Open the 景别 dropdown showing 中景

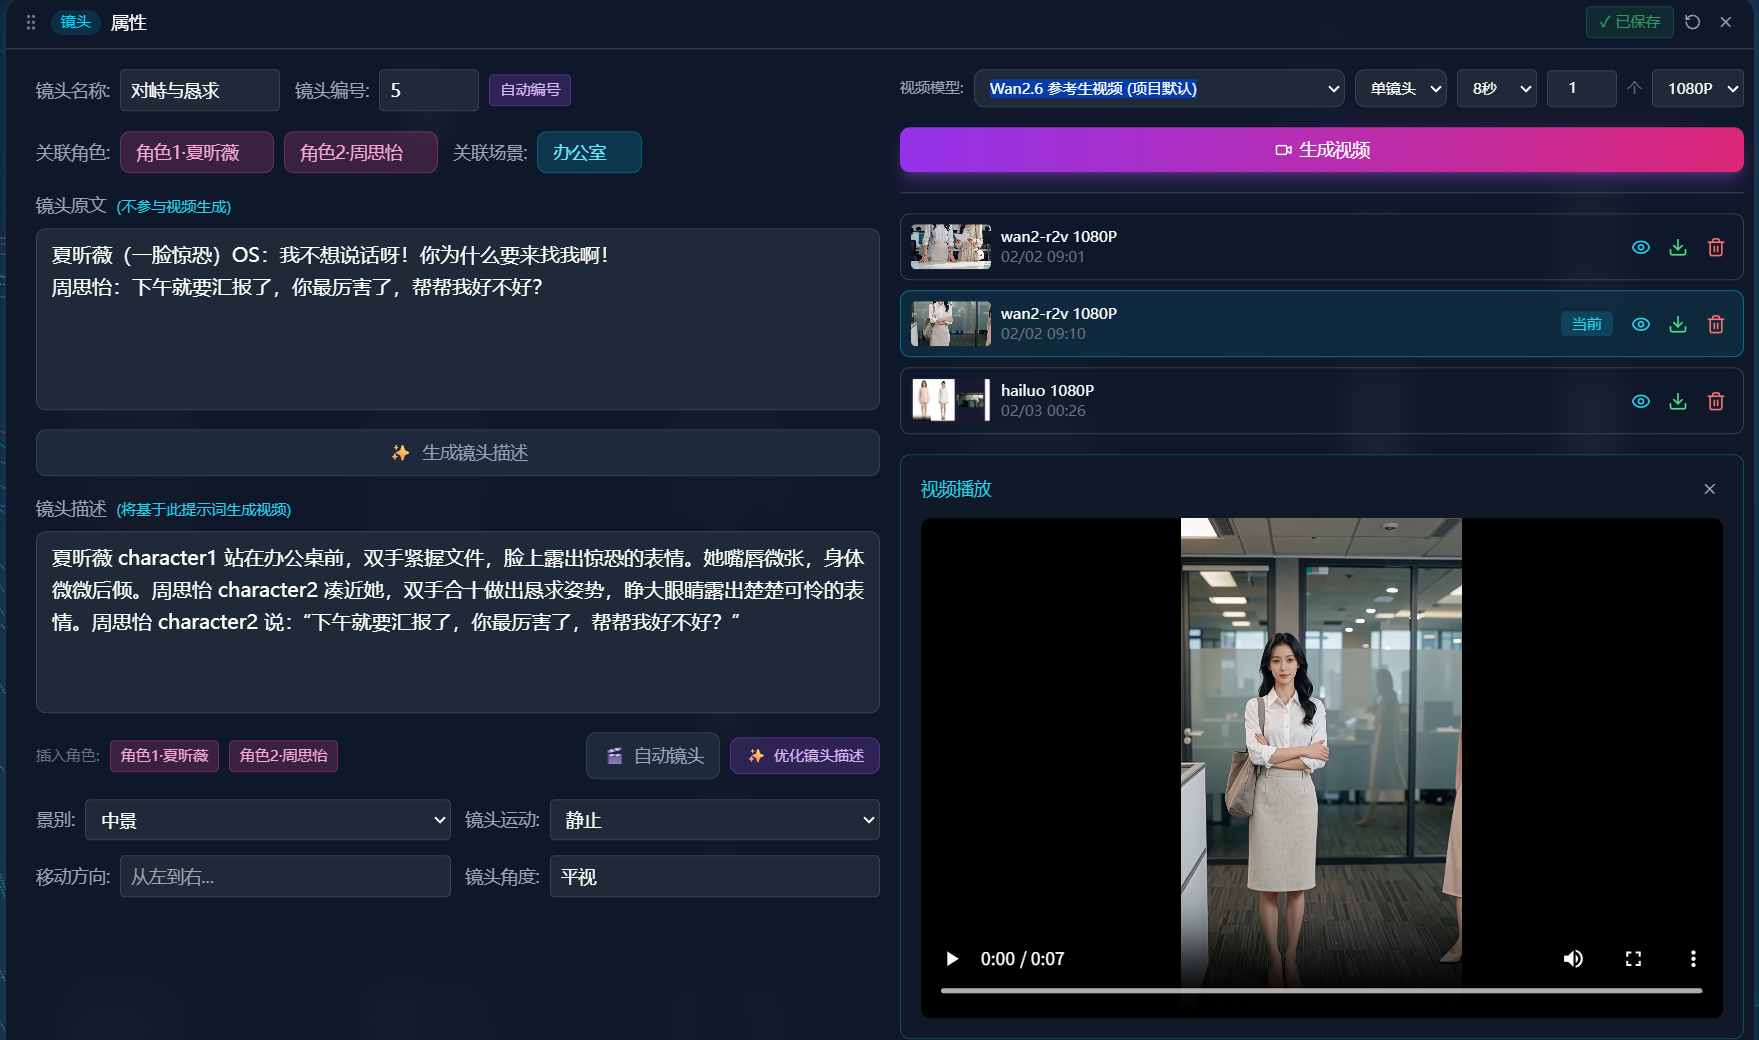pos(267,821)
